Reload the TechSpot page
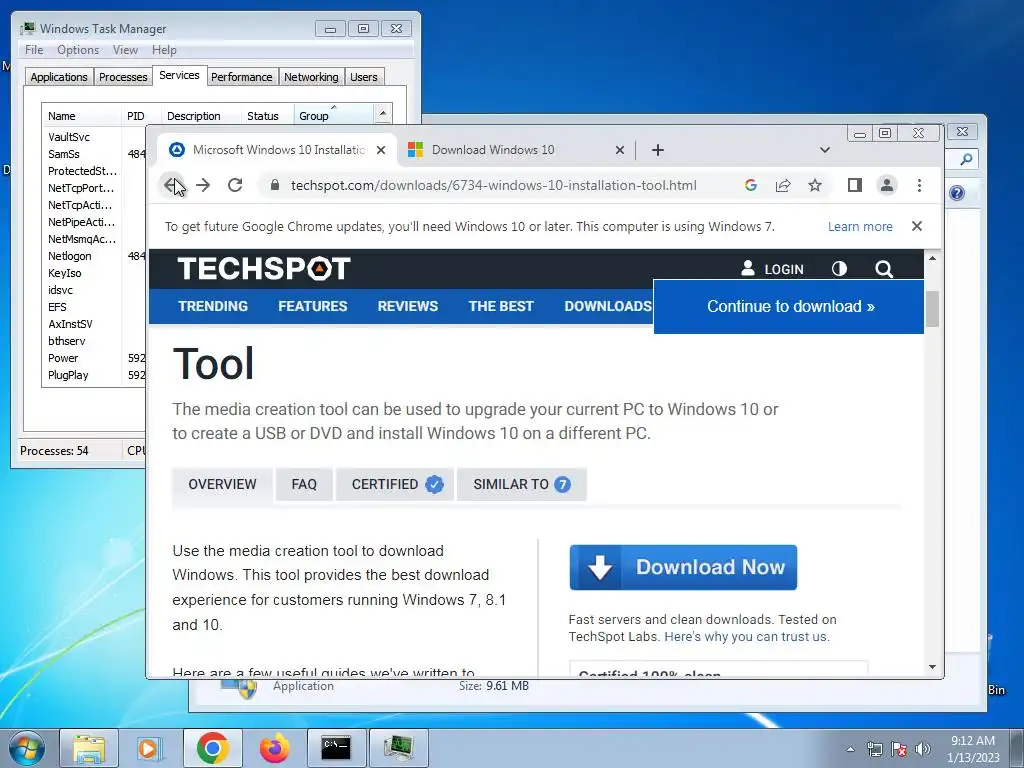The image size is (1024, 768). (x=235, y=185)
